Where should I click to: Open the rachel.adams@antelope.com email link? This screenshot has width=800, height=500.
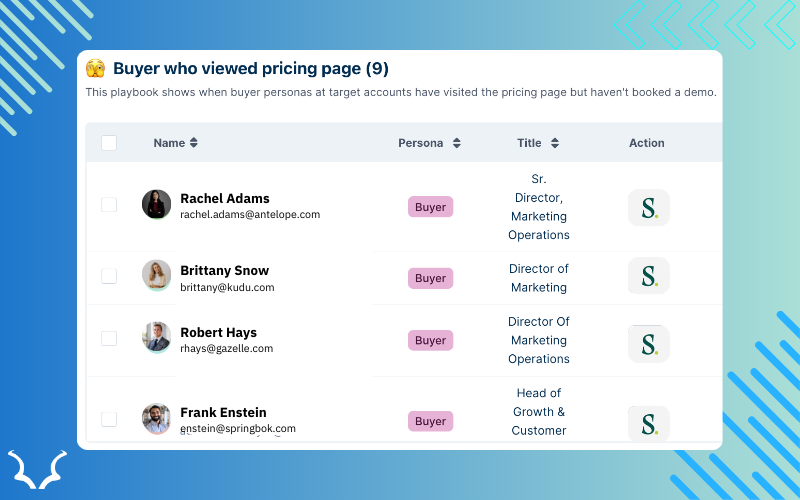click(x=250, y=214)
